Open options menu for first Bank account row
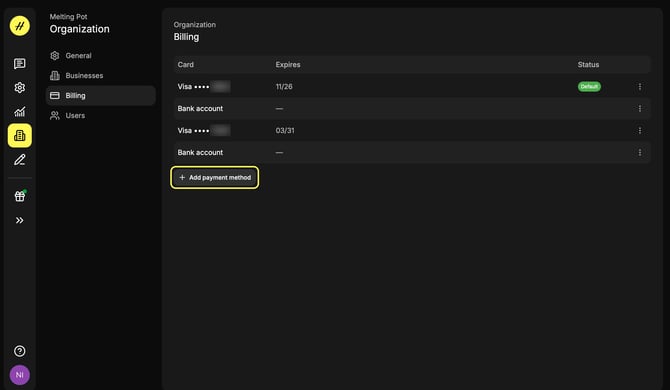 coord(640,108)
